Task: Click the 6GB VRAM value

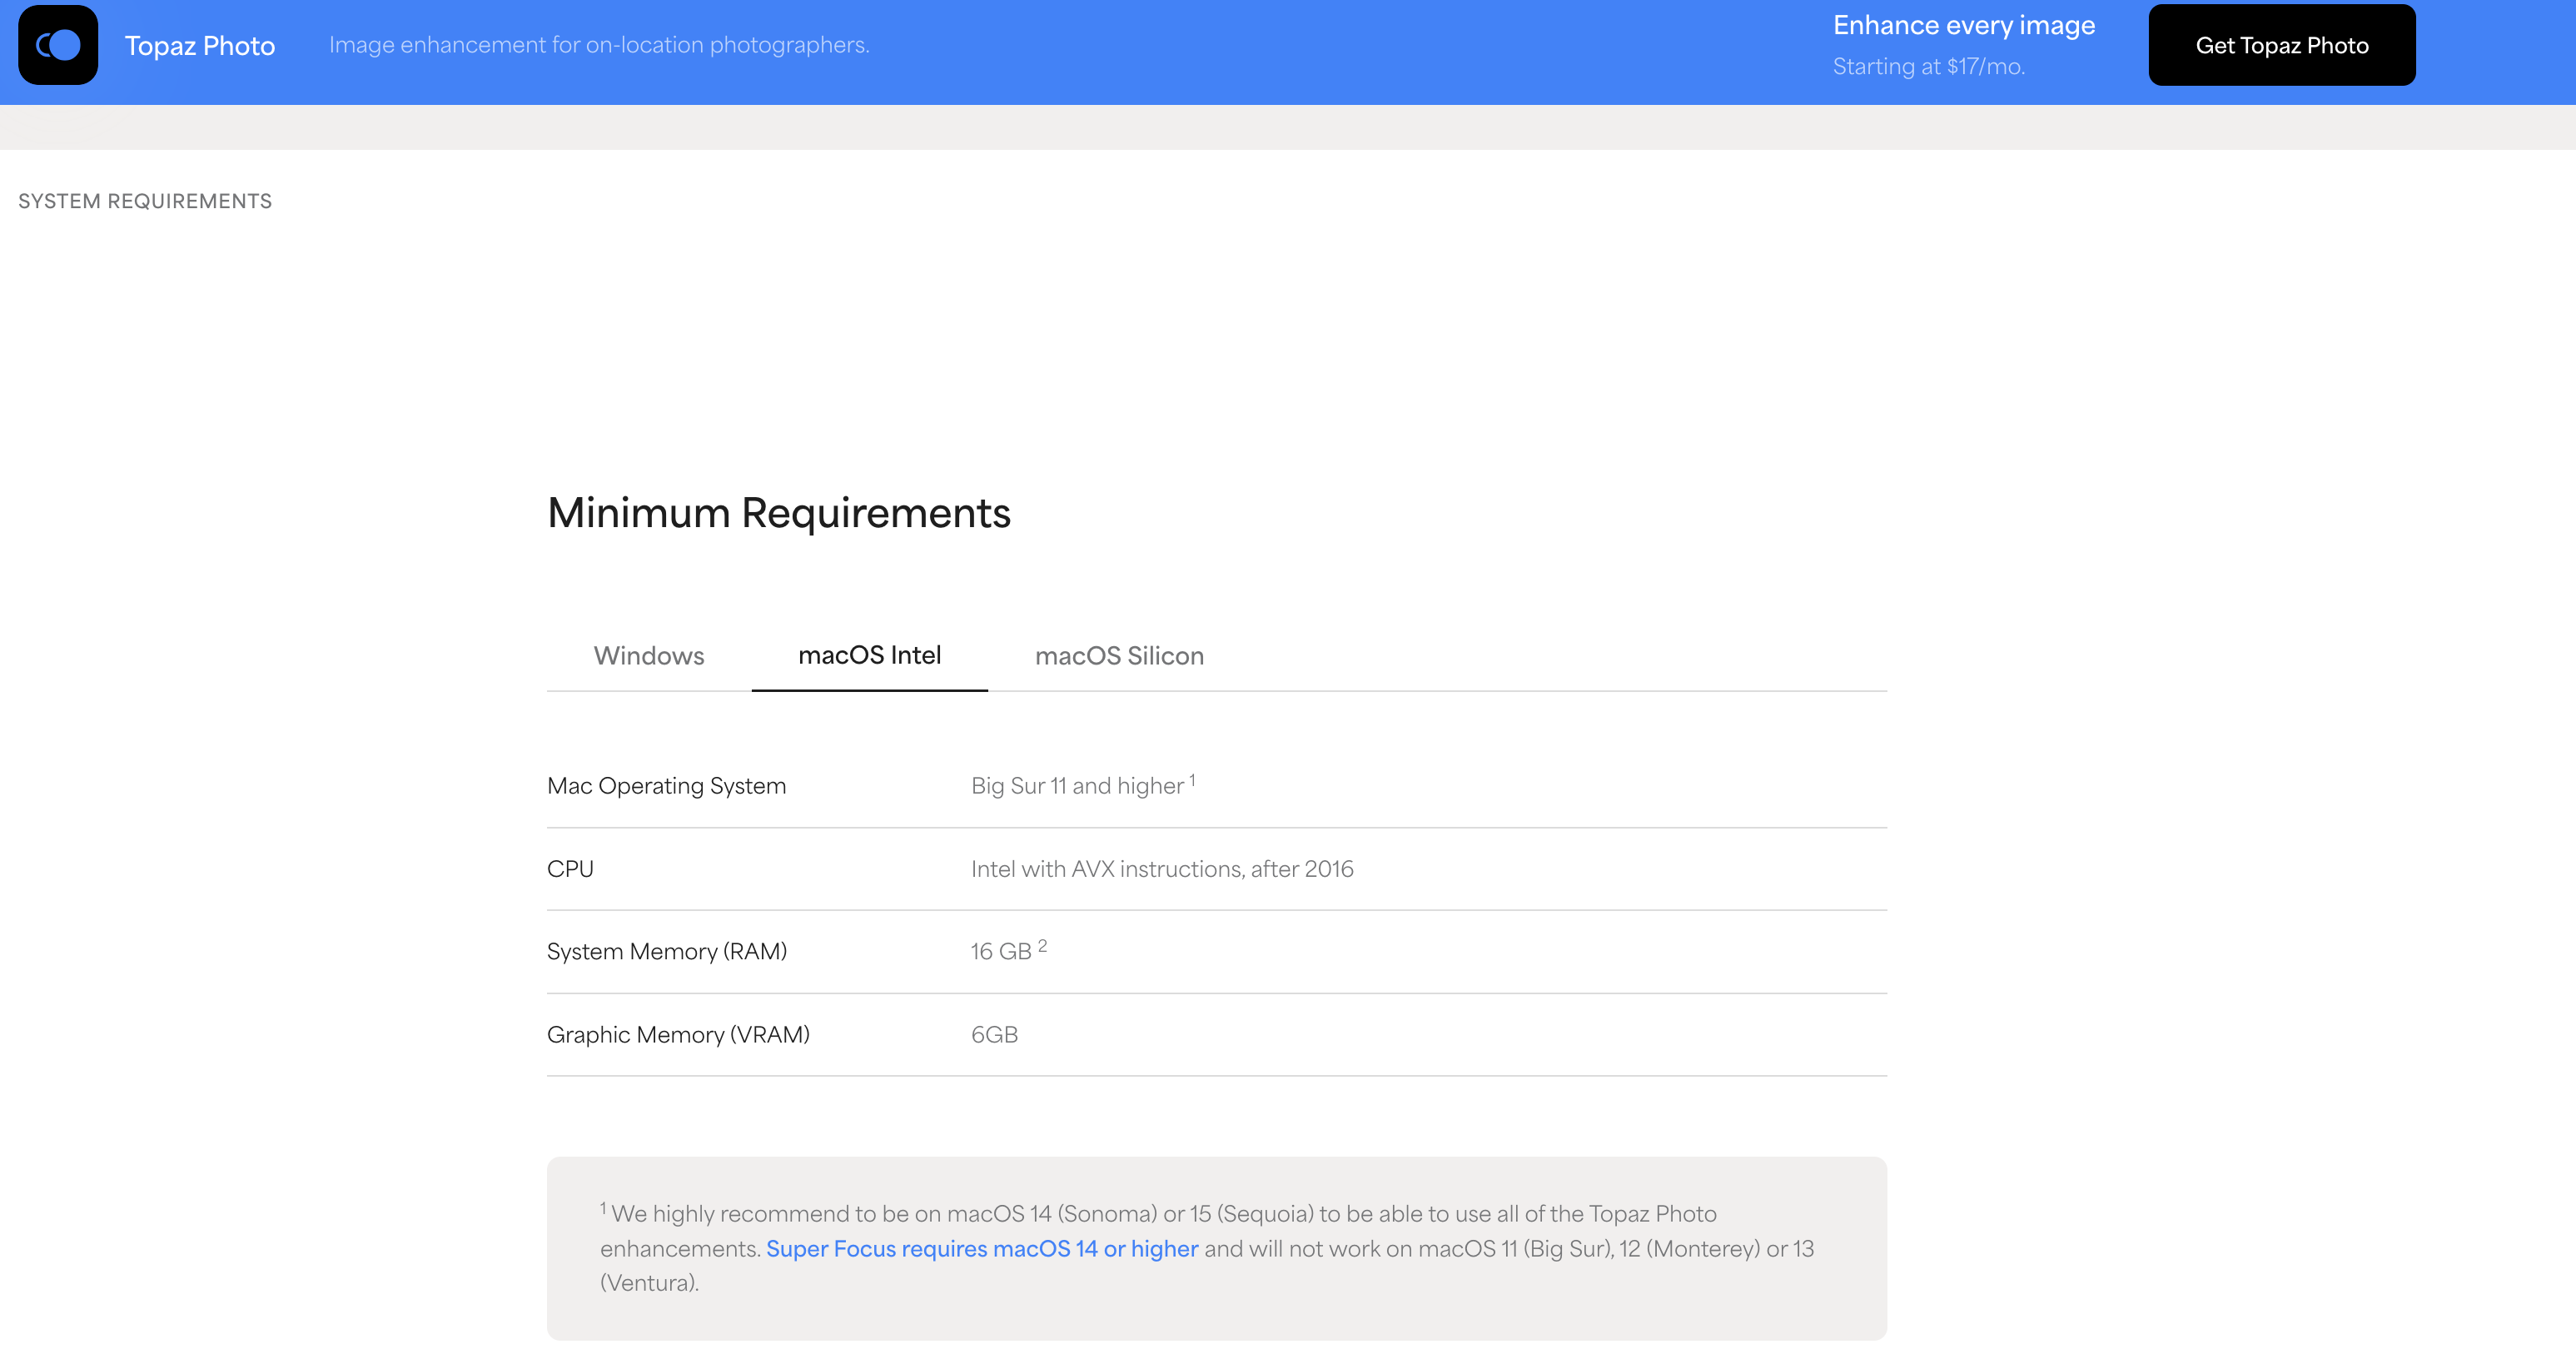Action: click(x=994, y=1034)
